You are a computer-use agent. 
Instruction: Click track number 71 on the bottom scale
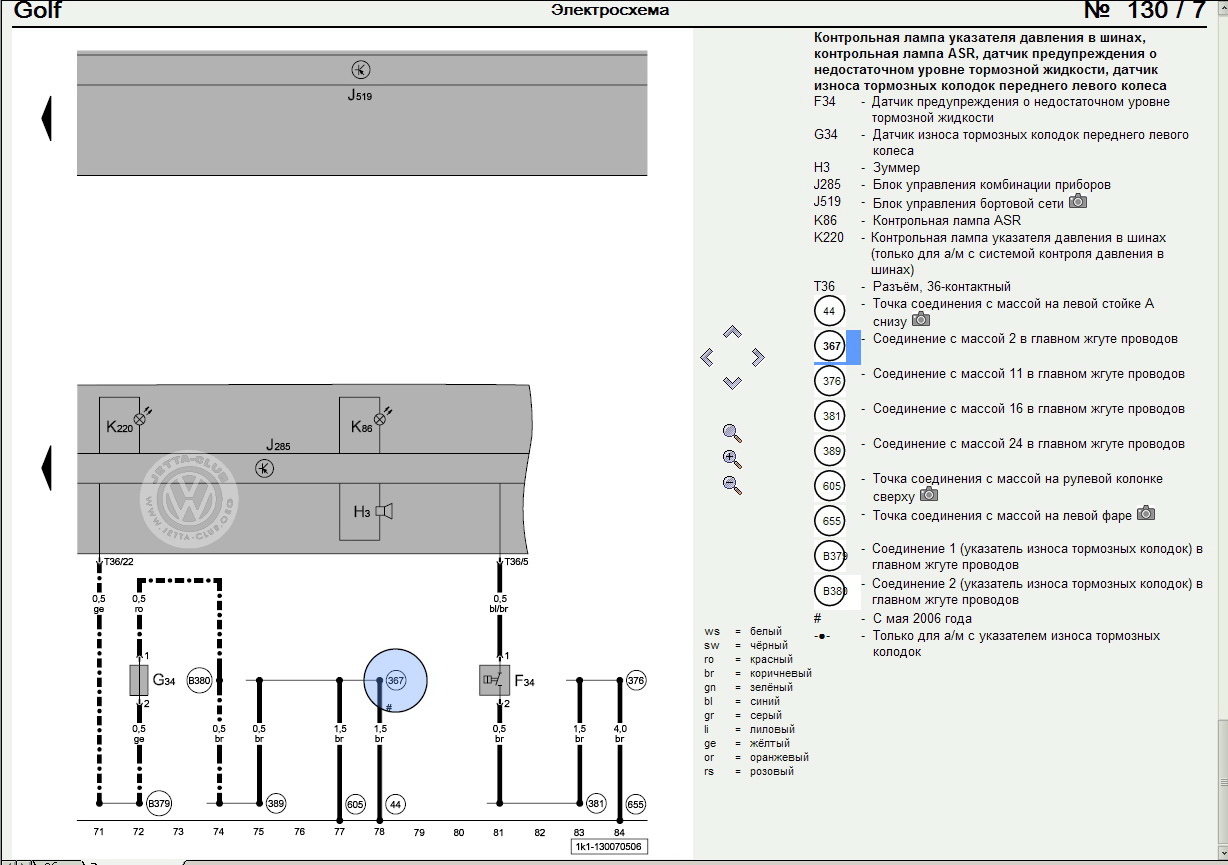pos(98,831)
